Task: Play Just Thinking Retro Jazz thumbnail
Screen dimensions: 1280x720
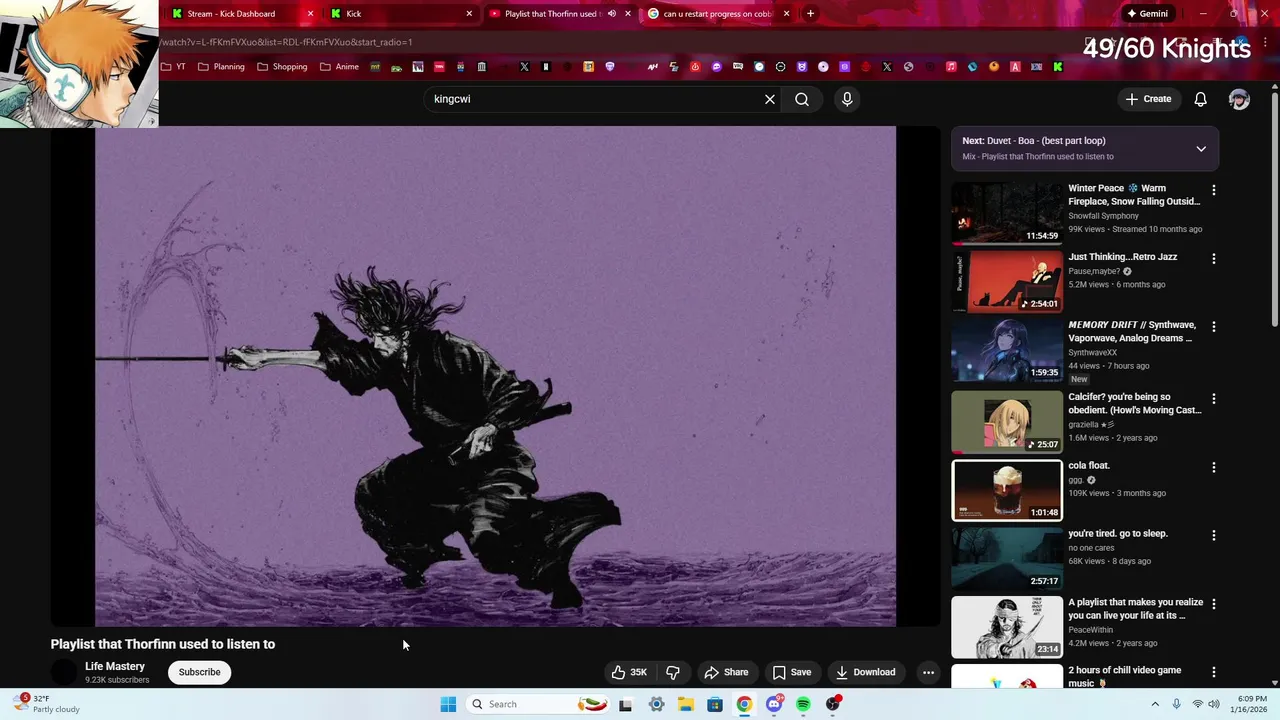Action: pyautogui.click(x=1007, y=282)
